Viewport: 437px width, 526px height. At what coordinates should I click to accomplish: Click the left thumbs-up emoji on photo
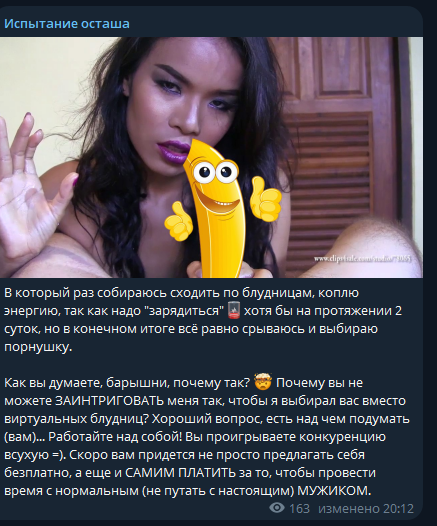[x=178, y=220]
